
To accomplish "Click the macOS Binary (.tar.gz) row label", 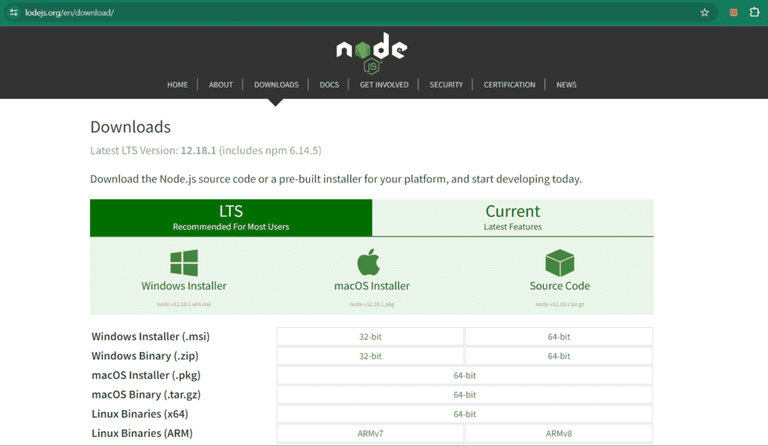I will pyautogui.click(x=146, y=395).
